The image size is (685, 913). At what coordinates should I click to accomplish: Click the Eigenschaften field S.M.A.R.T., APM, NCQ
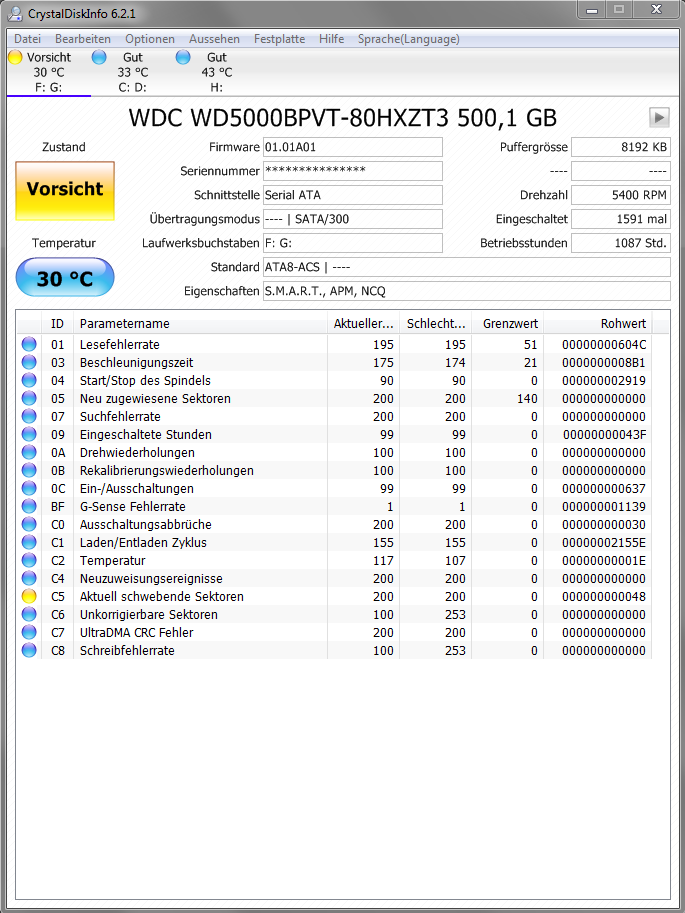pyautogui.click(x=467, y=291)
